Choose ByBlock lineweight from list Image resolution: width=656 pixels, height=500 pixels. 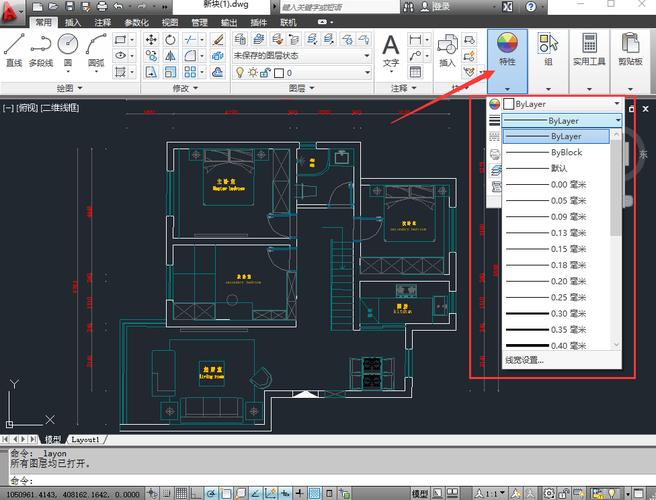[x=556, y=152]
